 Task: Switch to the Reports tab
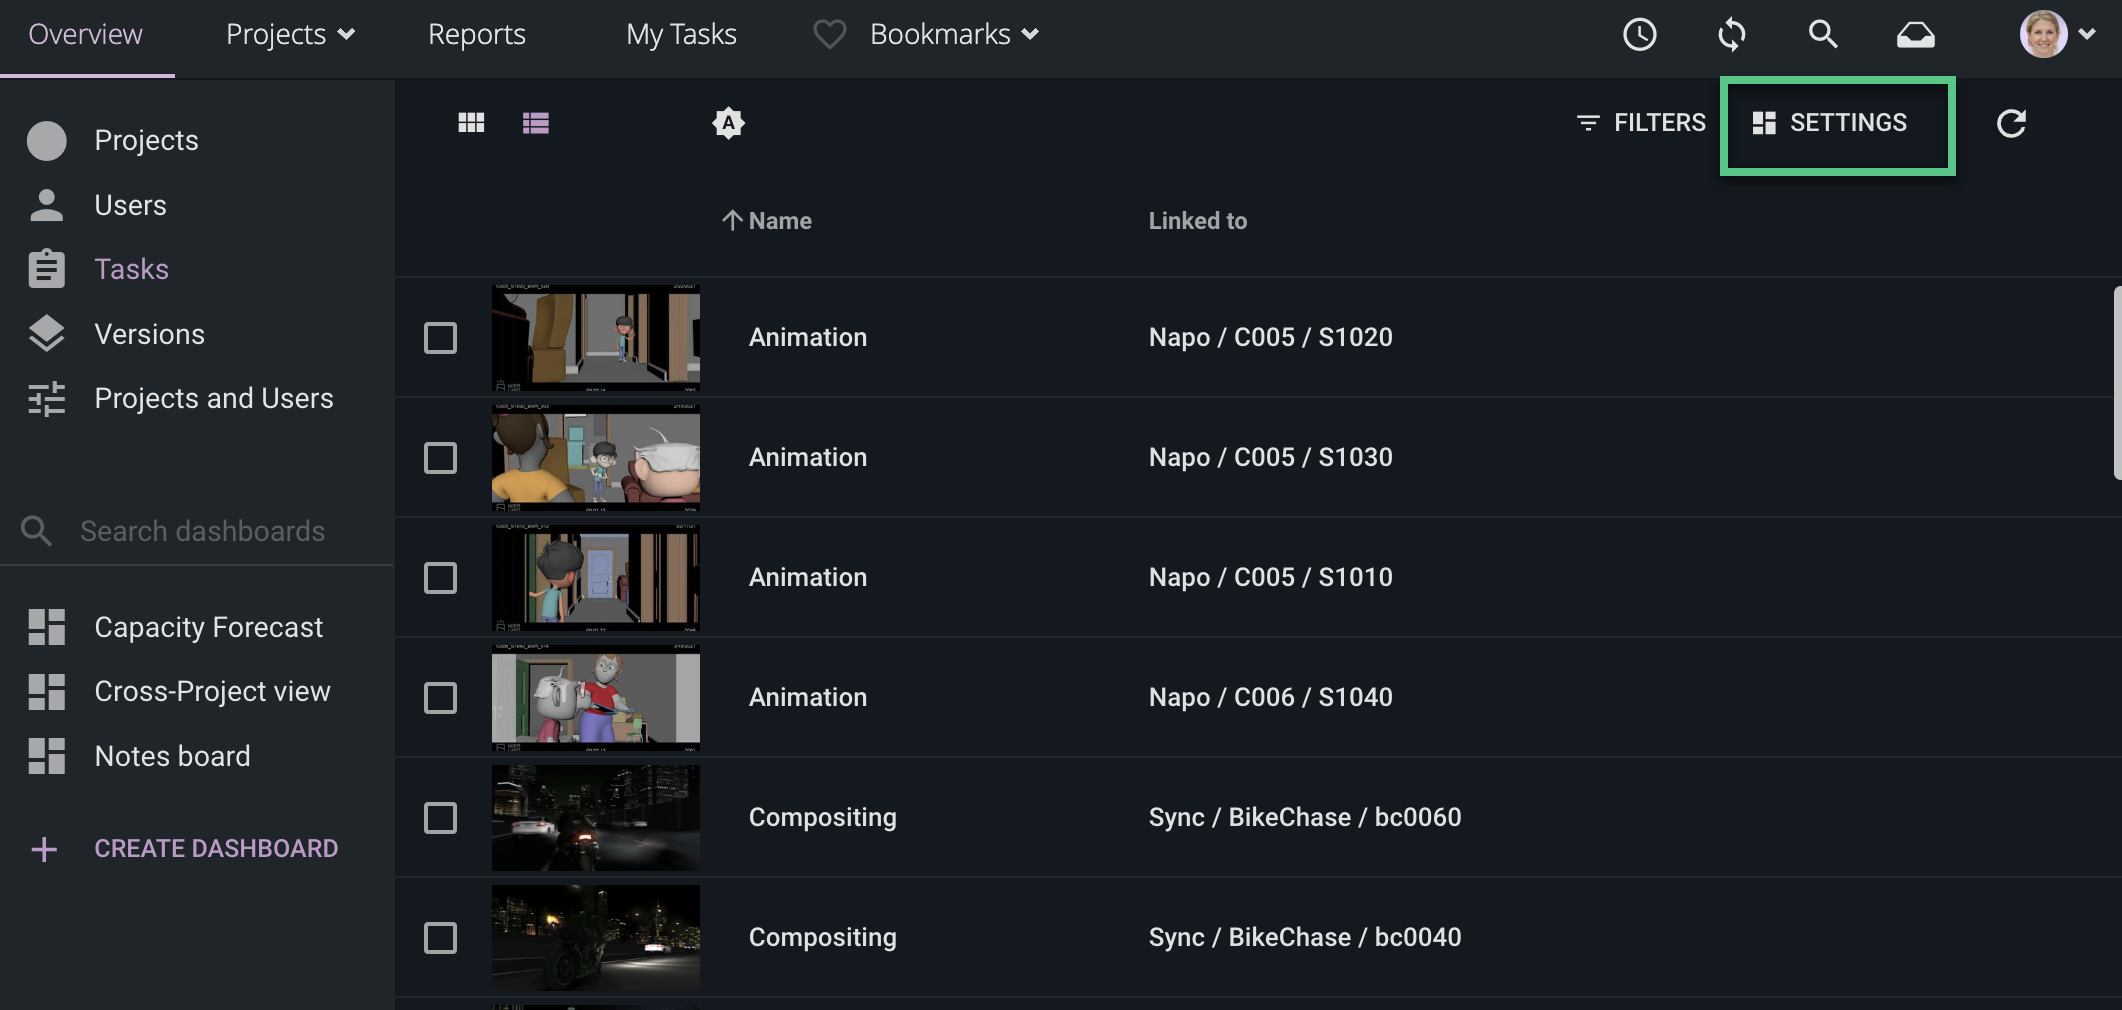click(476, 34)
